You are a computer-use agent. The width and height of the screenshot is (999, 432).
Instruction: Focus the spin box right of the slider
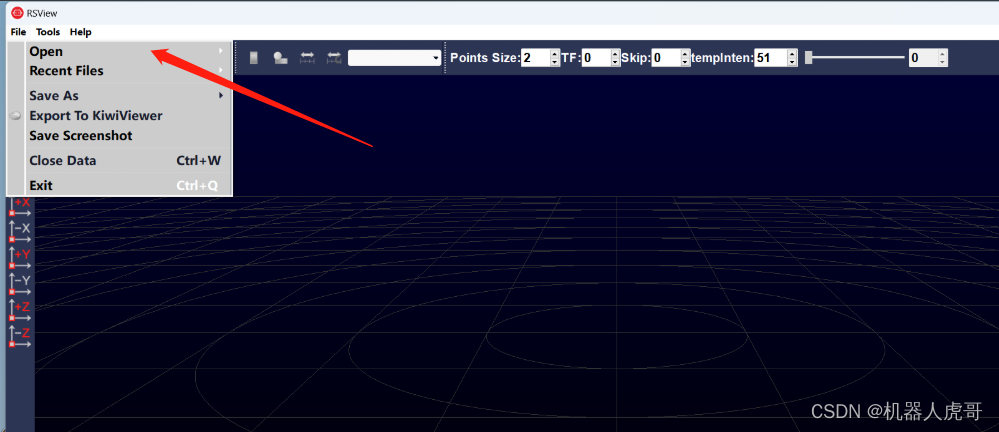(x=923, y=58)
